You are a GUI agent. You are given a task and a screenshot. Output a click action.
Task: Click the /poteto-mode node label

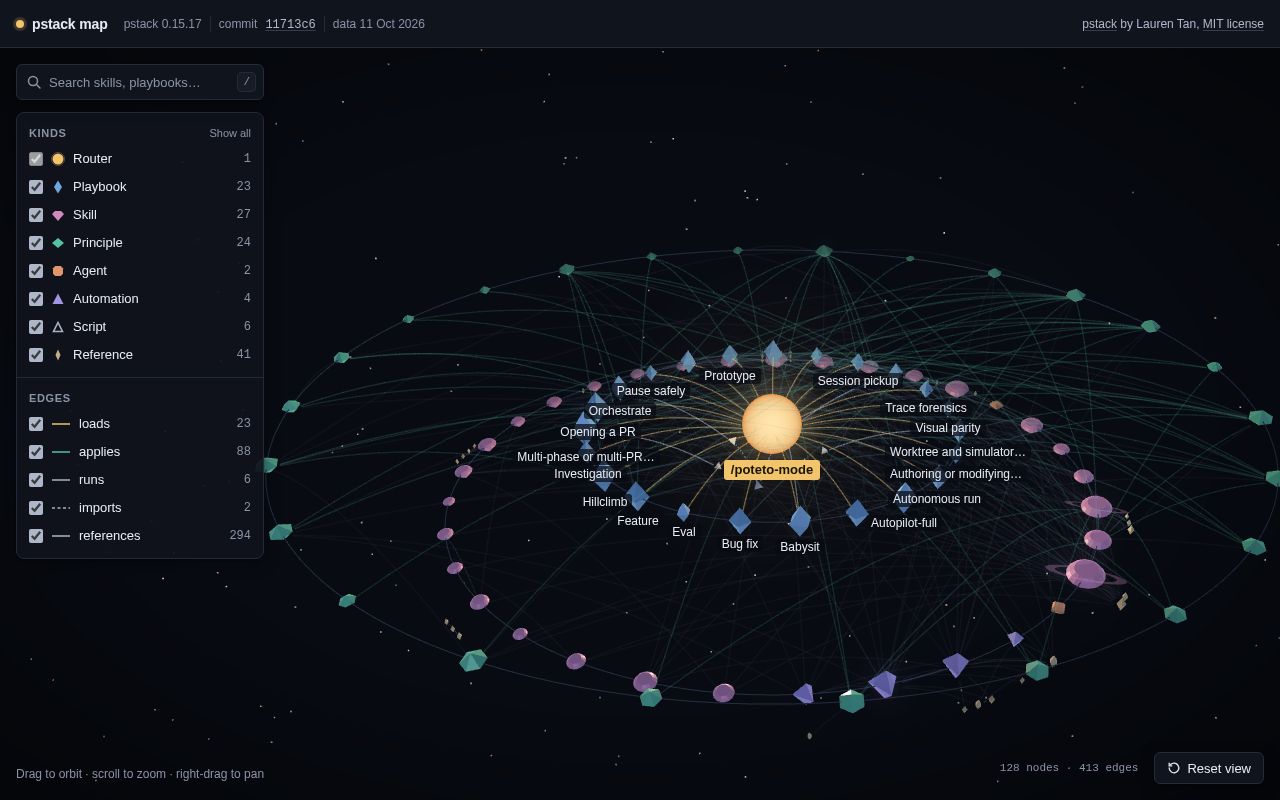pyautogui.click(x=772, y=470)
